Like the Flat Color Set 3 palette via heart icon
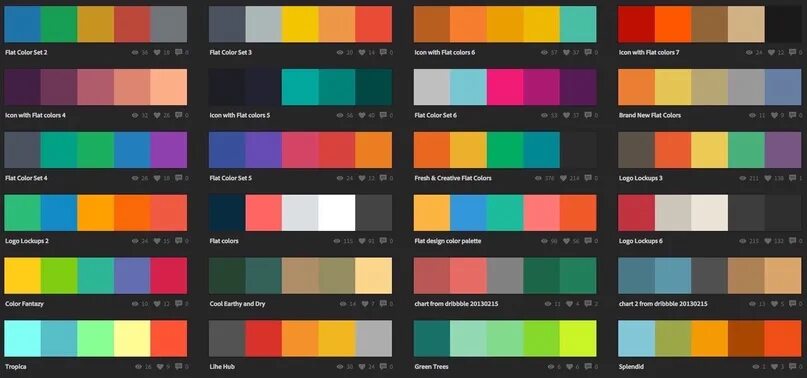 362,53
